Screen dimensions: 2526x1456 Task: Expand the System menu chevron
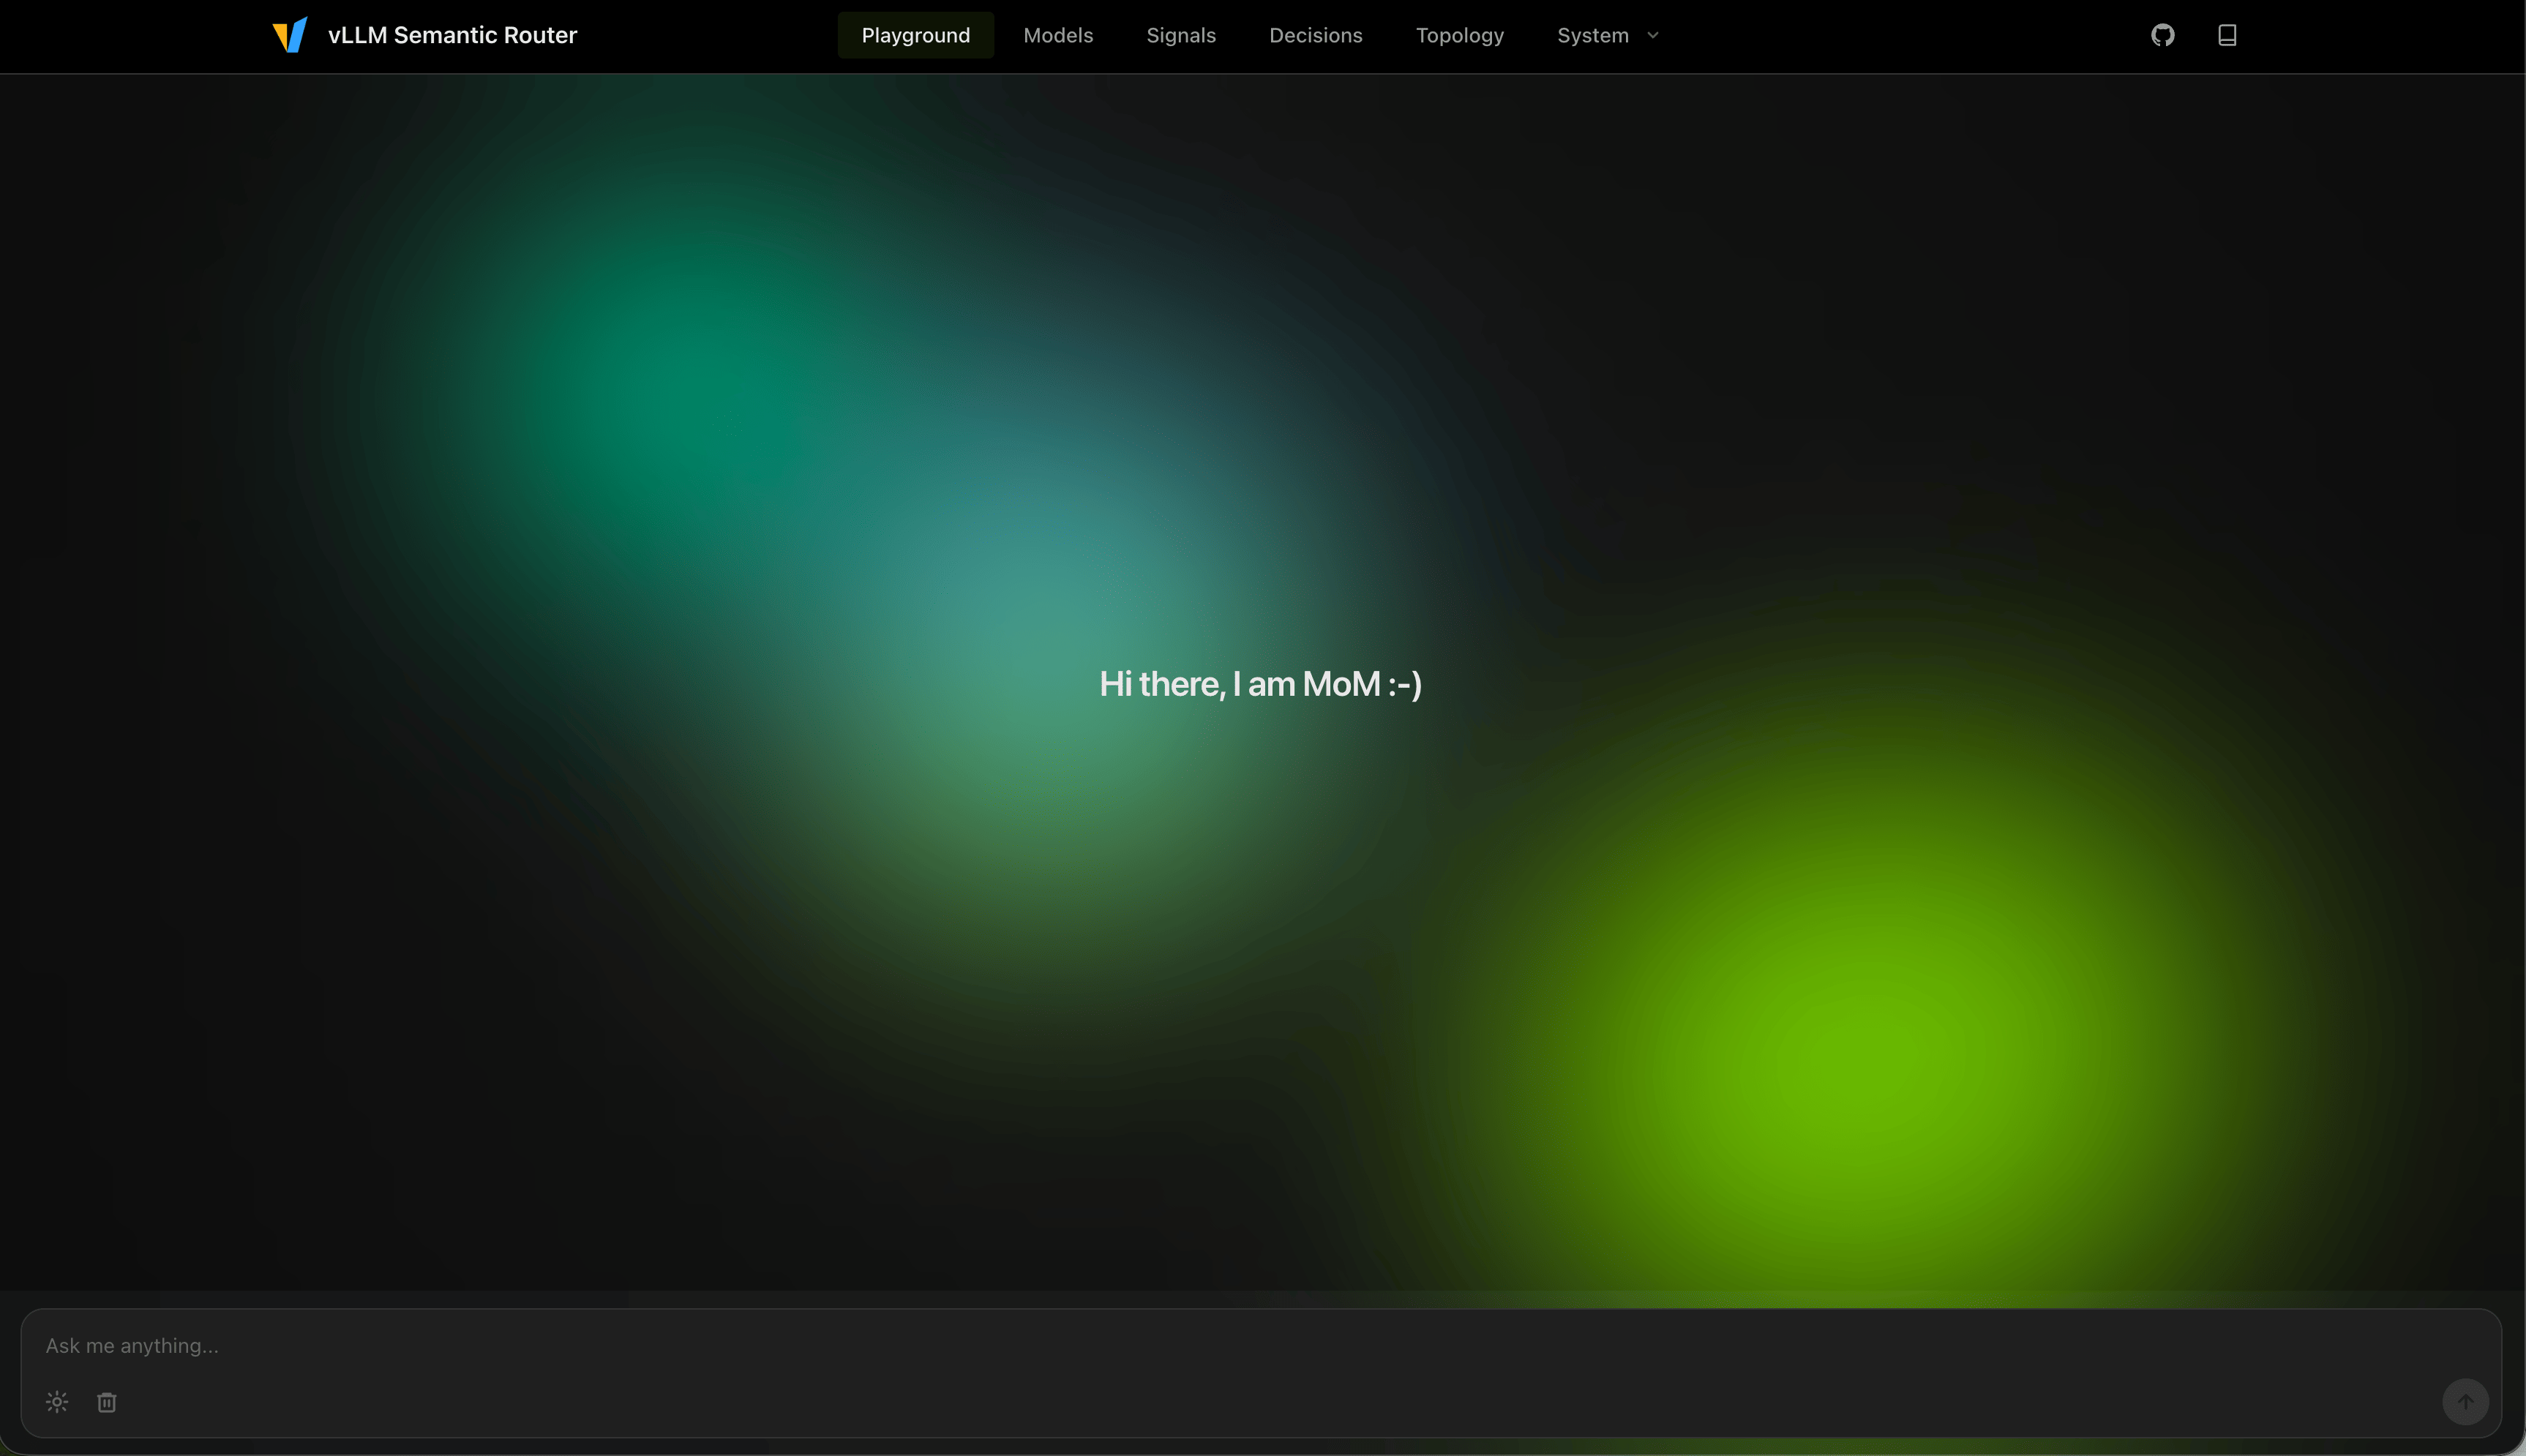pos(1653,35)
